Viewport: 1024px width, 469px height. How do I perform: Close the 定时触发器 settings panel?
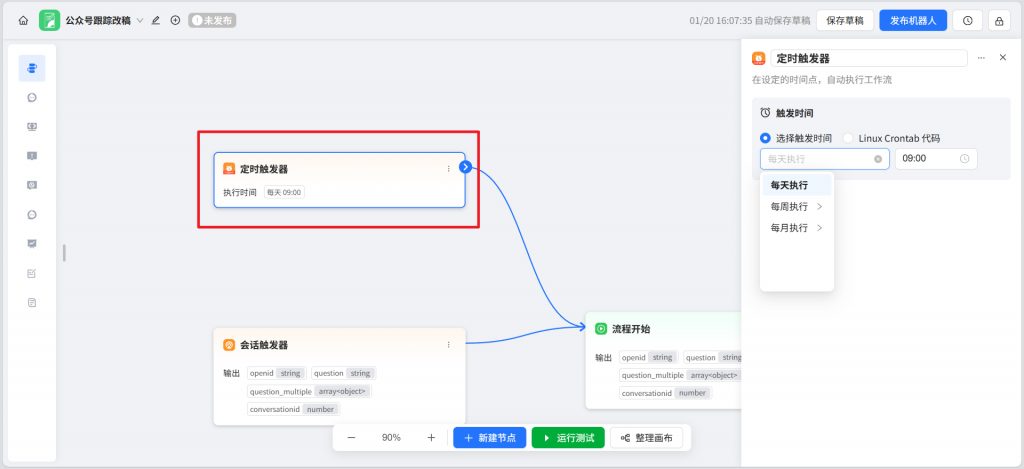(1003, 57)
